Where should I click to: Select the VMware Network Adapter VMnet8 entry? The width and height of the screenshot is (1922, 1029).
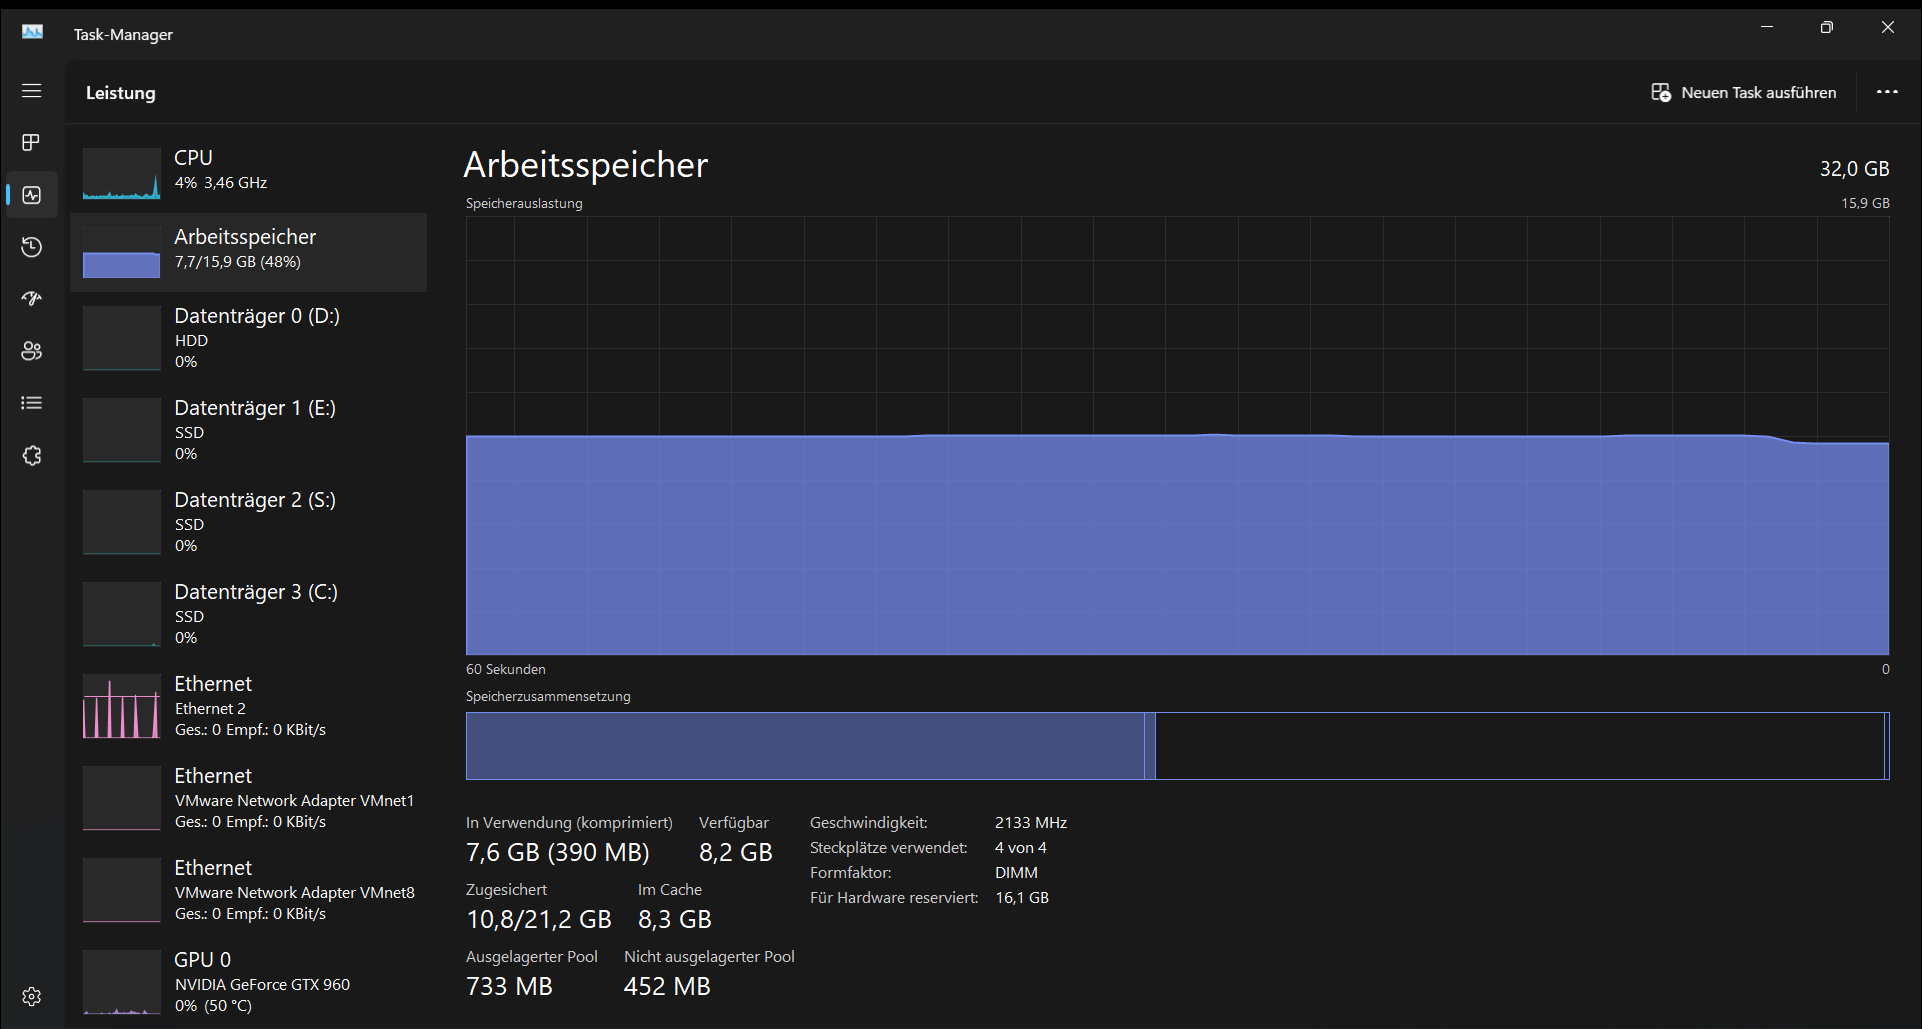tap(248, 890)
